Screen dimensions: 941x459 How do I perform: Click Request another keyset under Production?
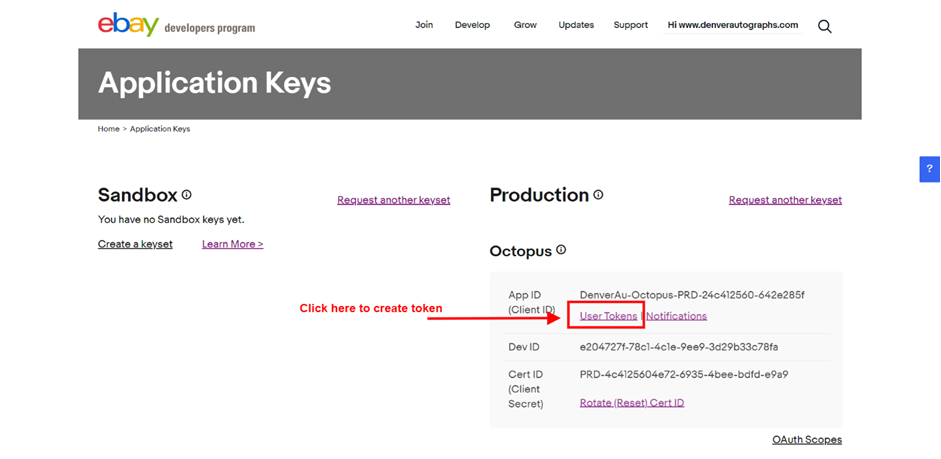click(x=786, y=200)
